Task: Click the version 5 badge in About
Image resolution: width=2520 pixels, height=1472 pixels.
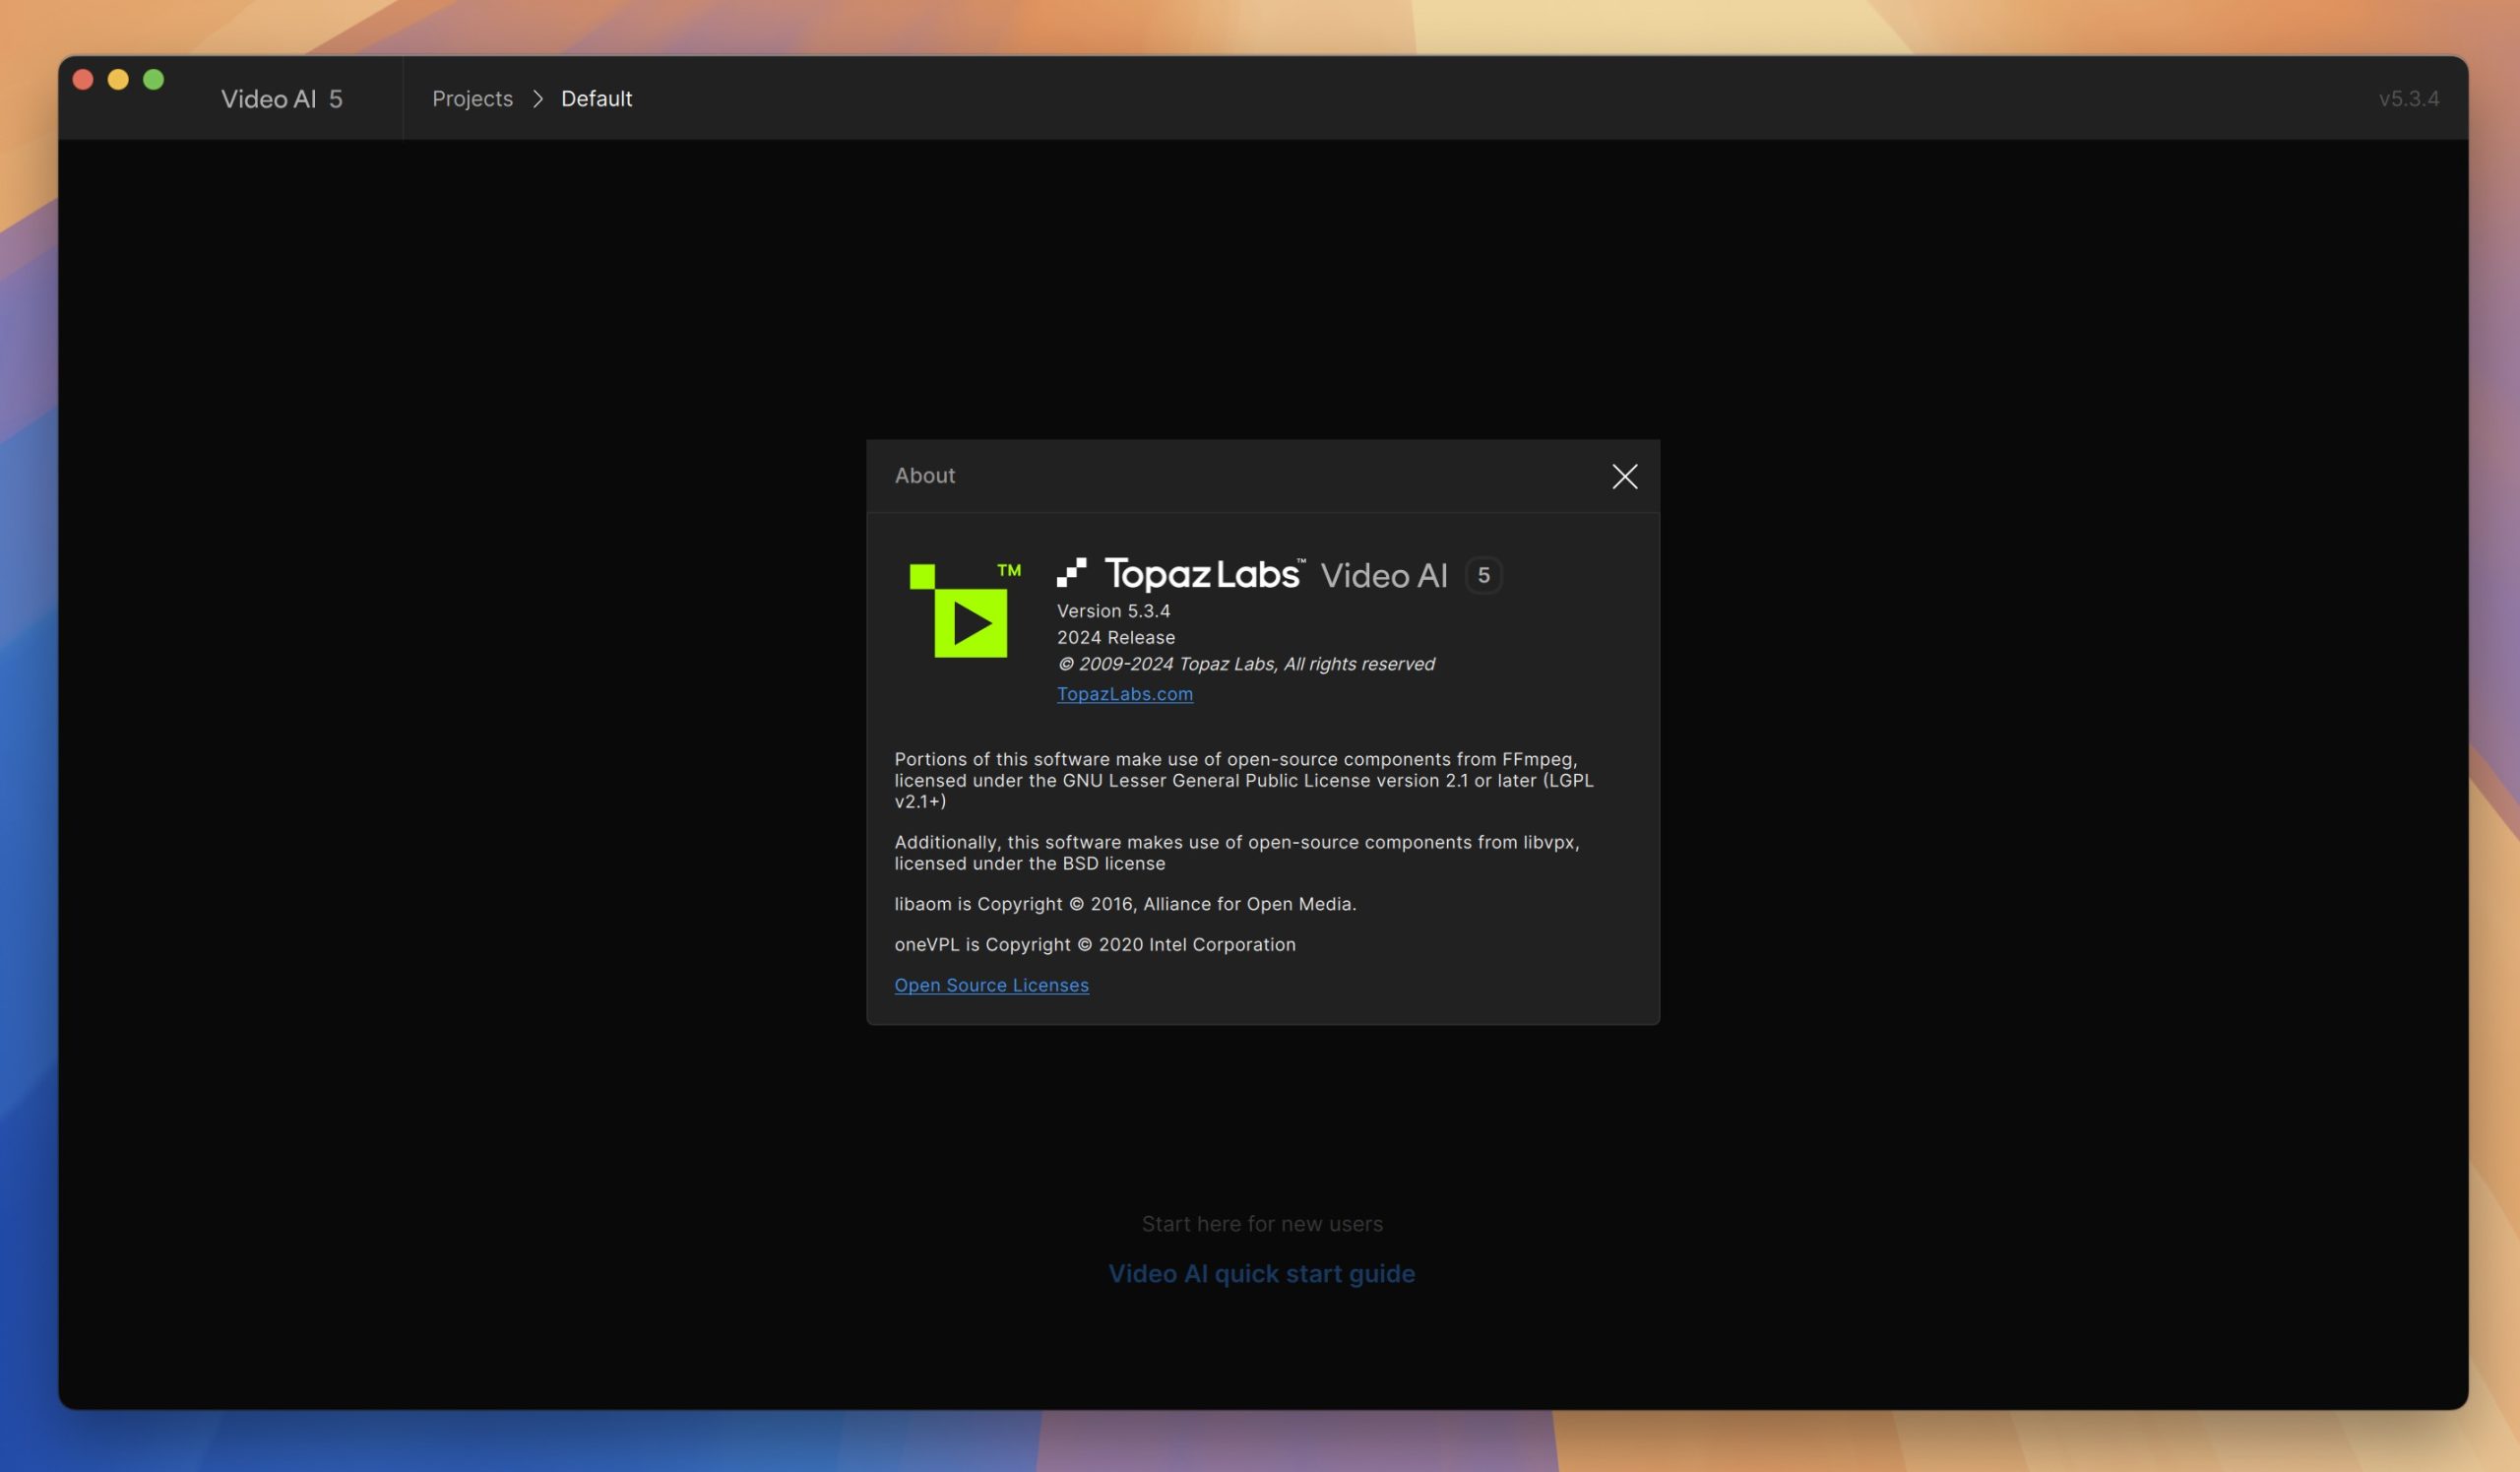Action: point(1483,575)
